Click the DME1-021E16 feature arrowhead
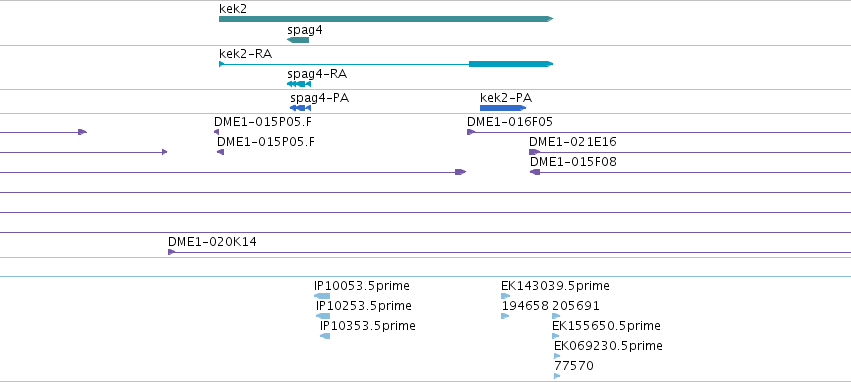 [x=534, y=152]
